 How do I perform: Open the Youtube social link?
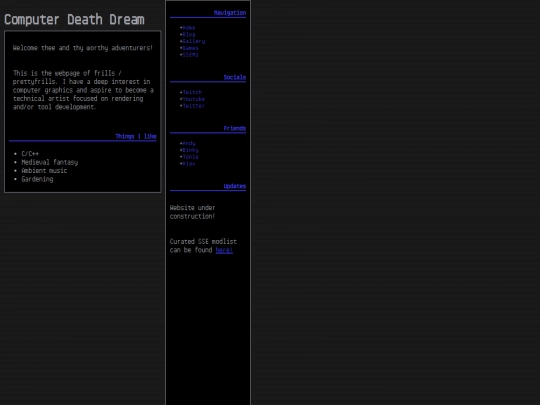pos(194,99)
